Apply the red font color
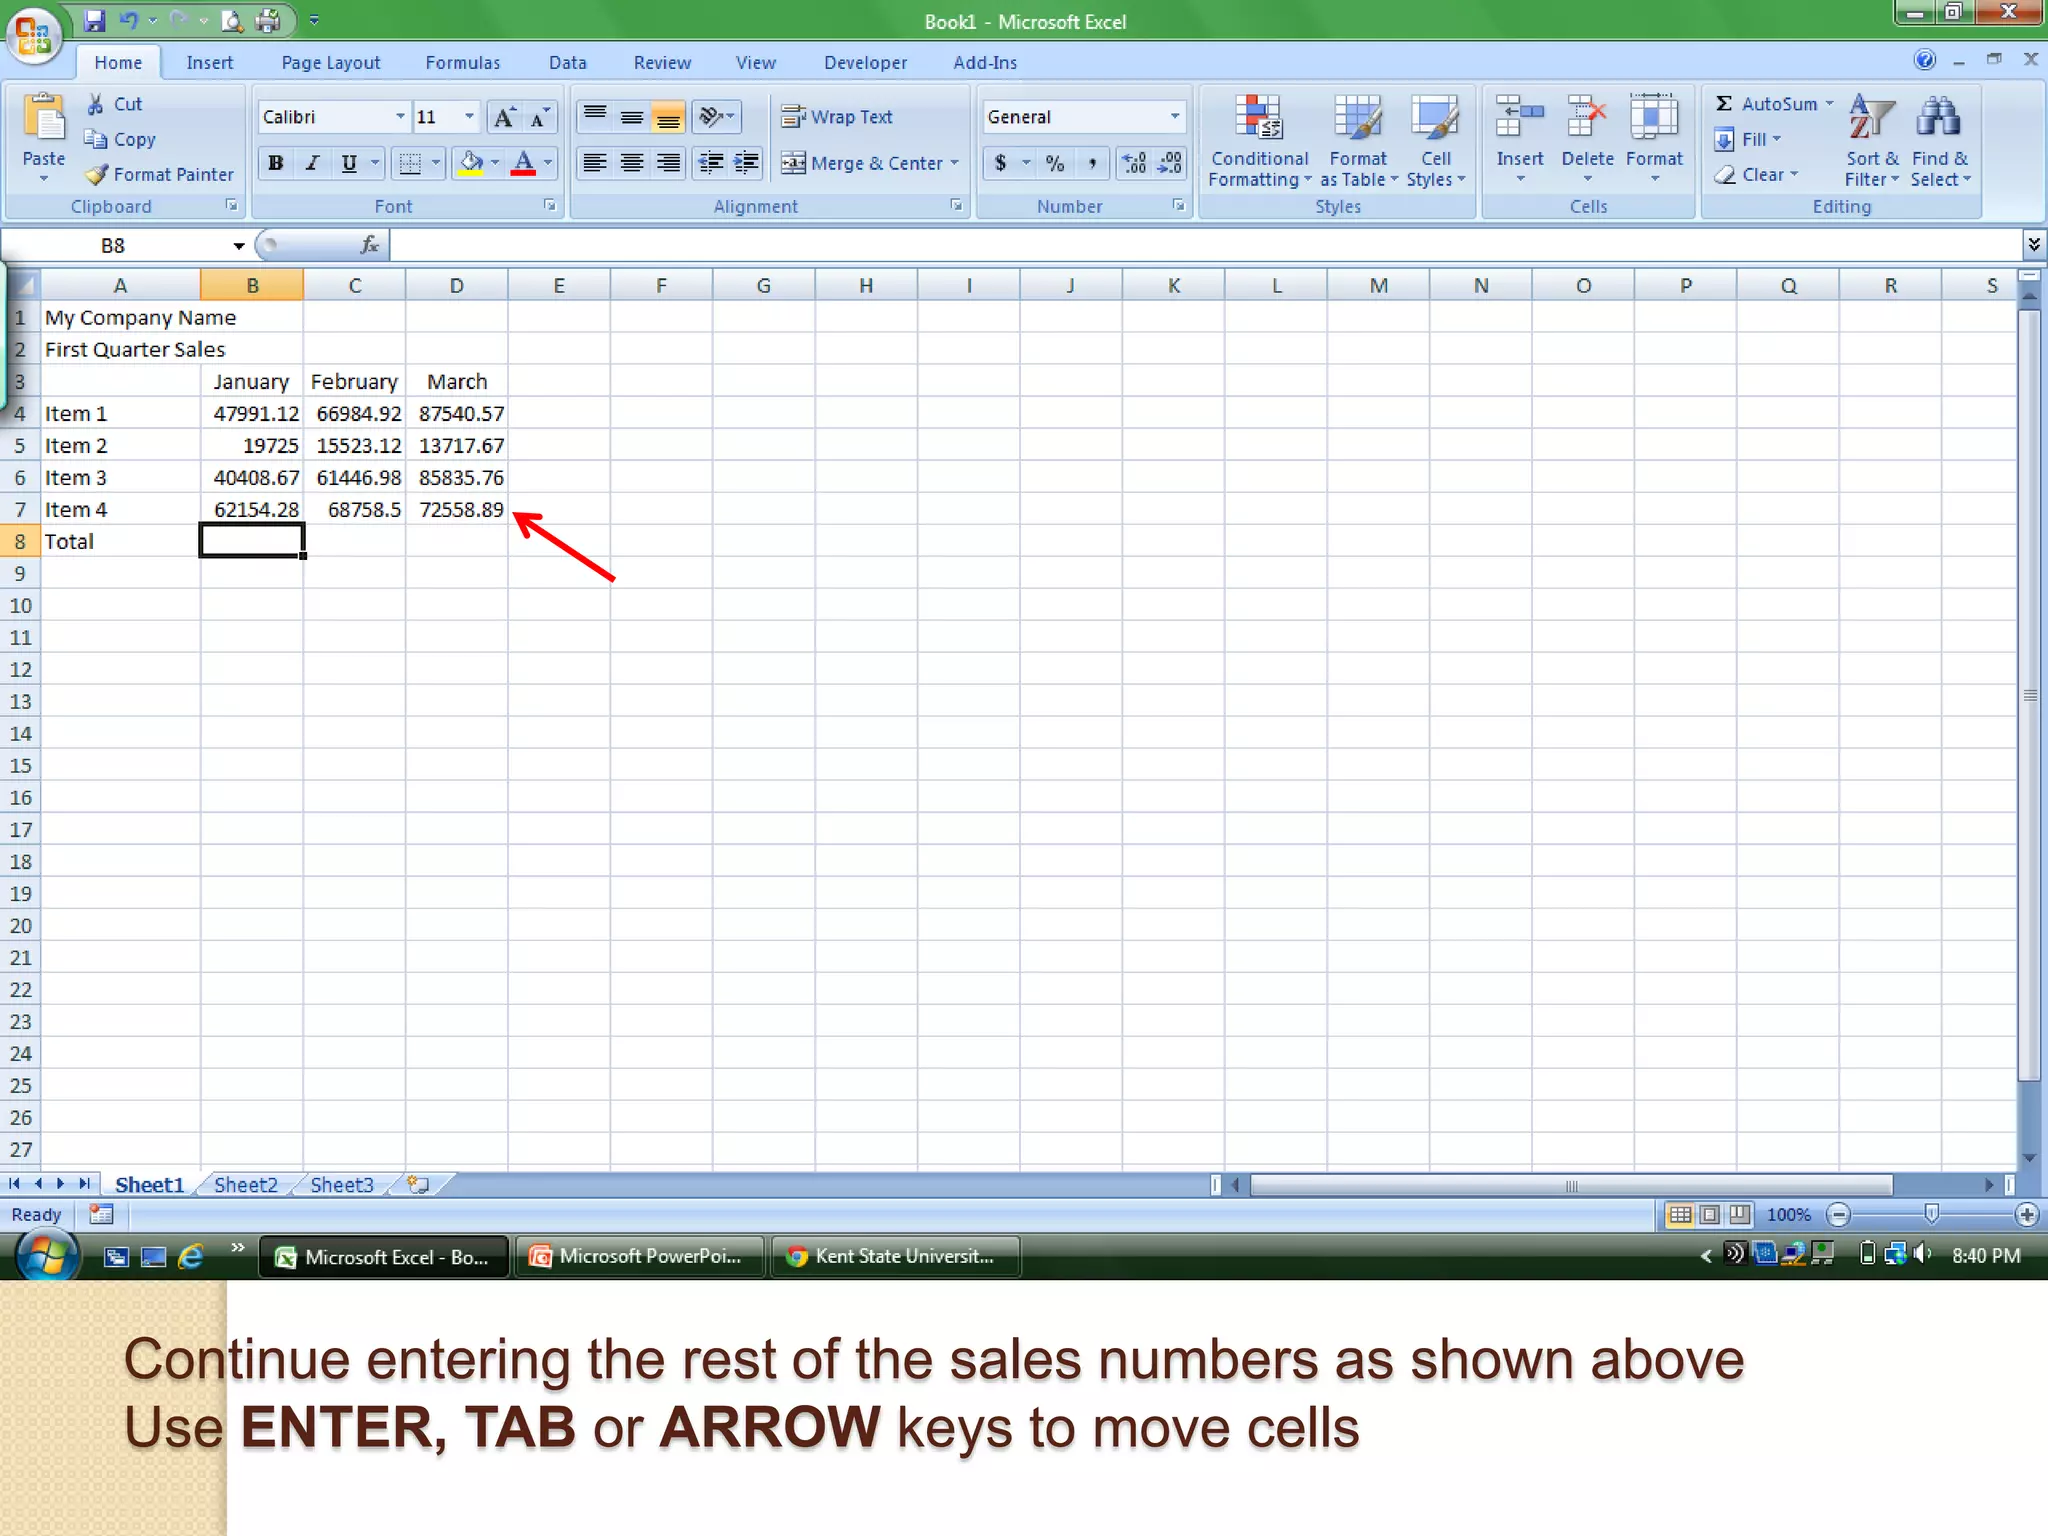The height and width of the screenshot is (1536, 2048). [522, 163]
